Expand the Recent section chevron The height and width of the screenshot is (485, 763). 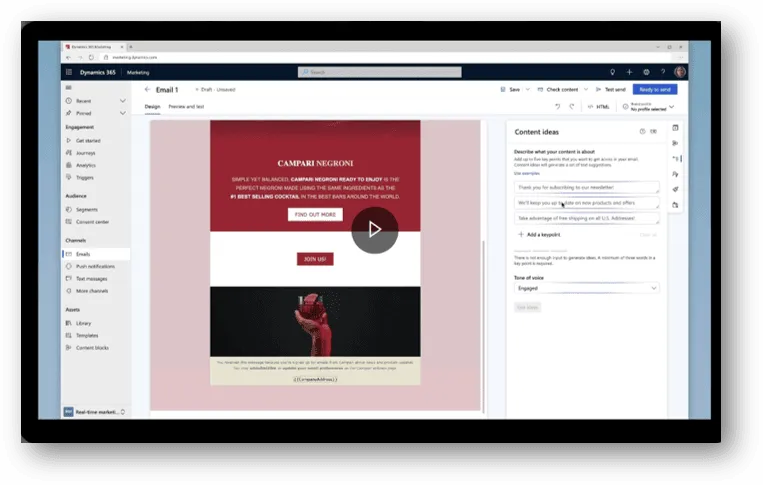pos(123,101)
